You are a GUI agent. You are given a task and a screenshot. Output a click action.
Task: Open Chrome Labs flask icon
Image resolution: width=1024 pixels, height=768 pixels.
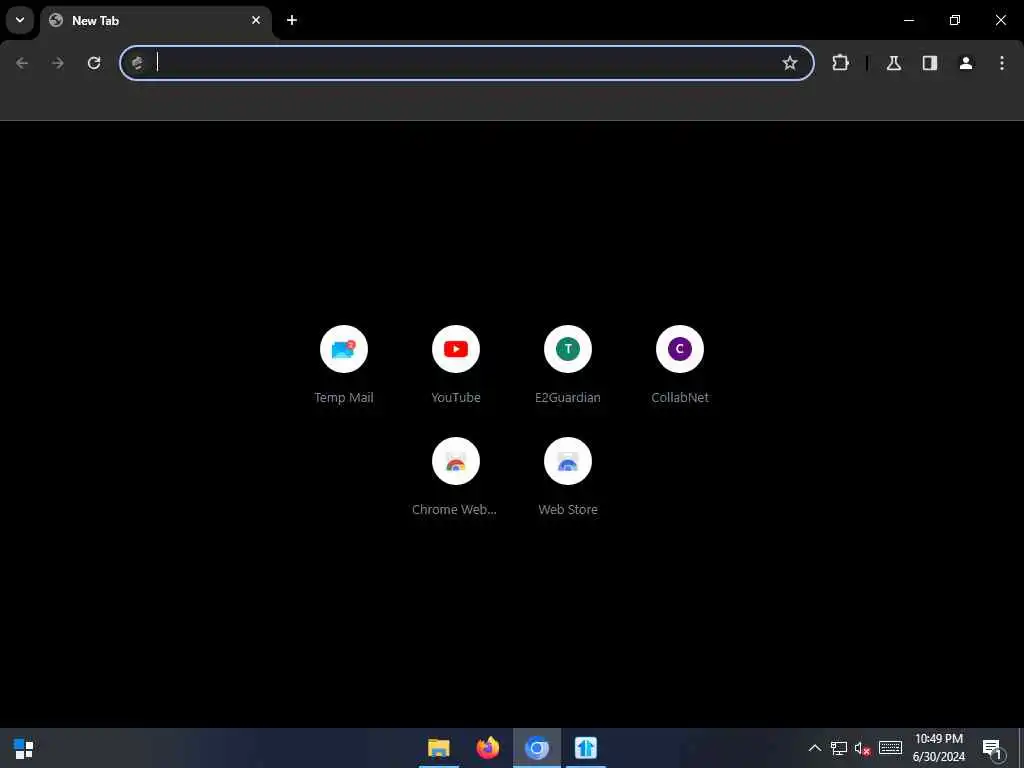[x=893, y=63]
